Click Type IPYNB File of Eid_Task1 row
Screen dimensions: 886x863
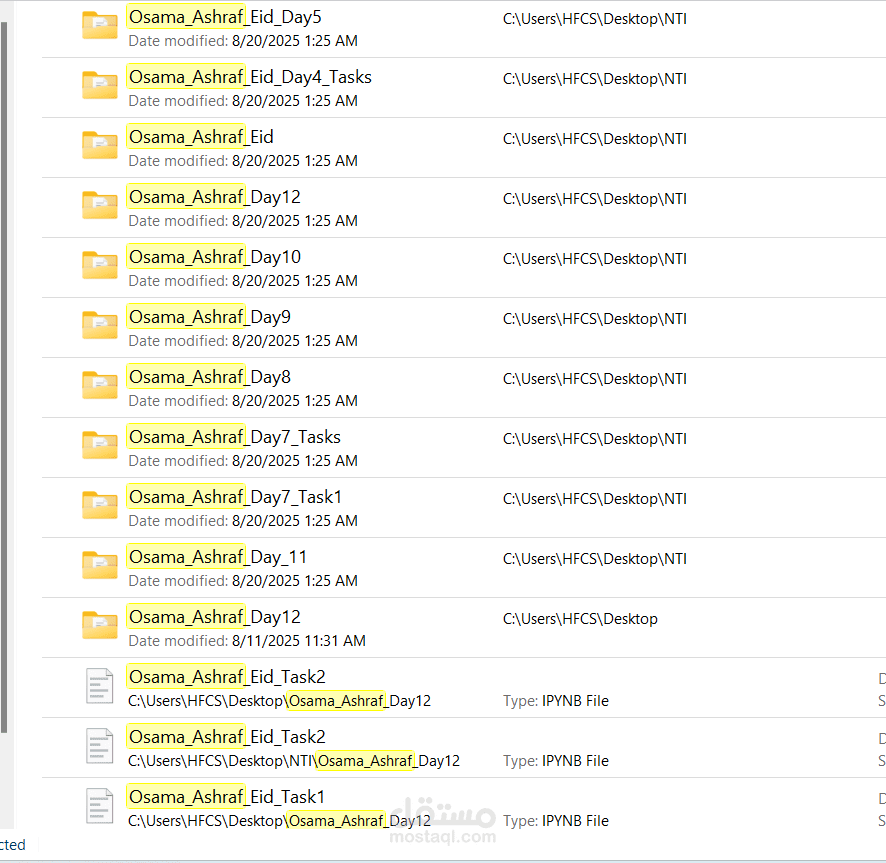click(556, 821)
